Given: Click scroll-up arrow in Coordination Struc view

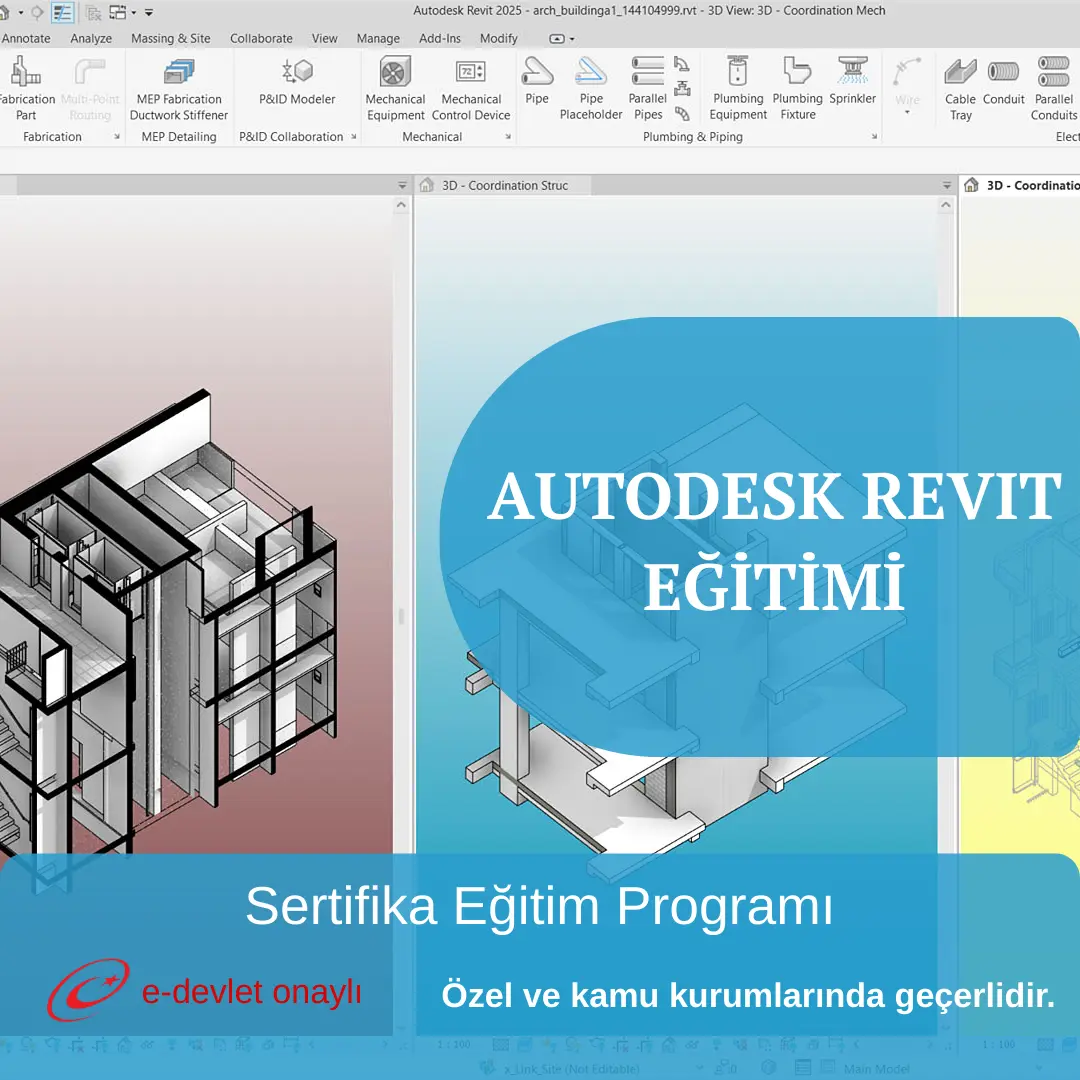Looking at the screenshot, I should (x=946, y=205).
